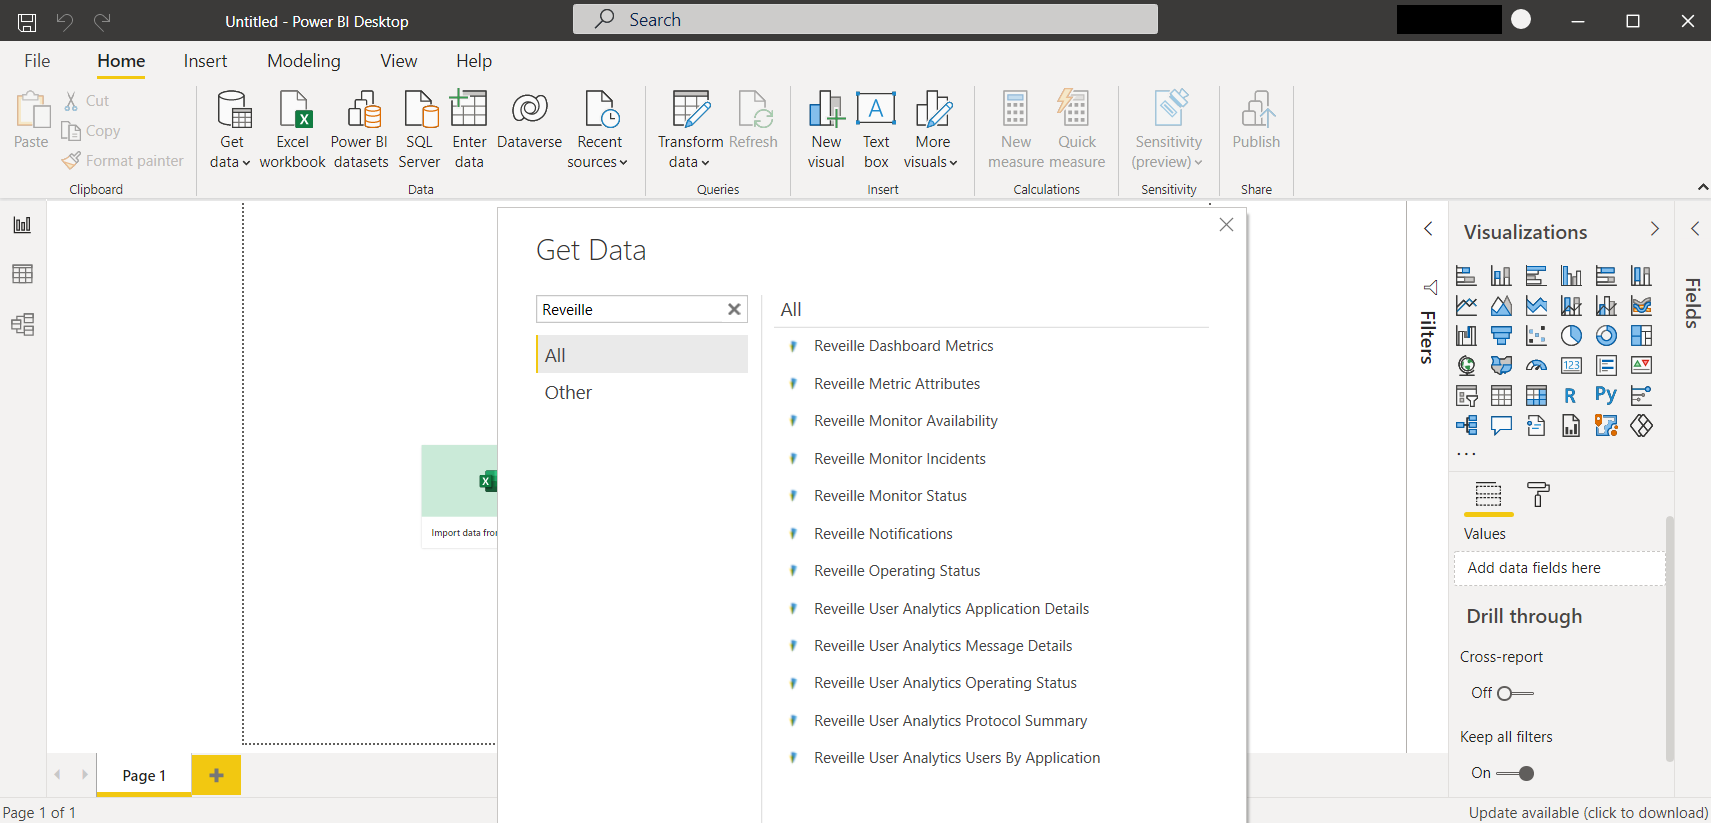The image size is (1711, 823).
Task: Select the Q&A speech bubble visual
Action: (x=1501, y=426)
